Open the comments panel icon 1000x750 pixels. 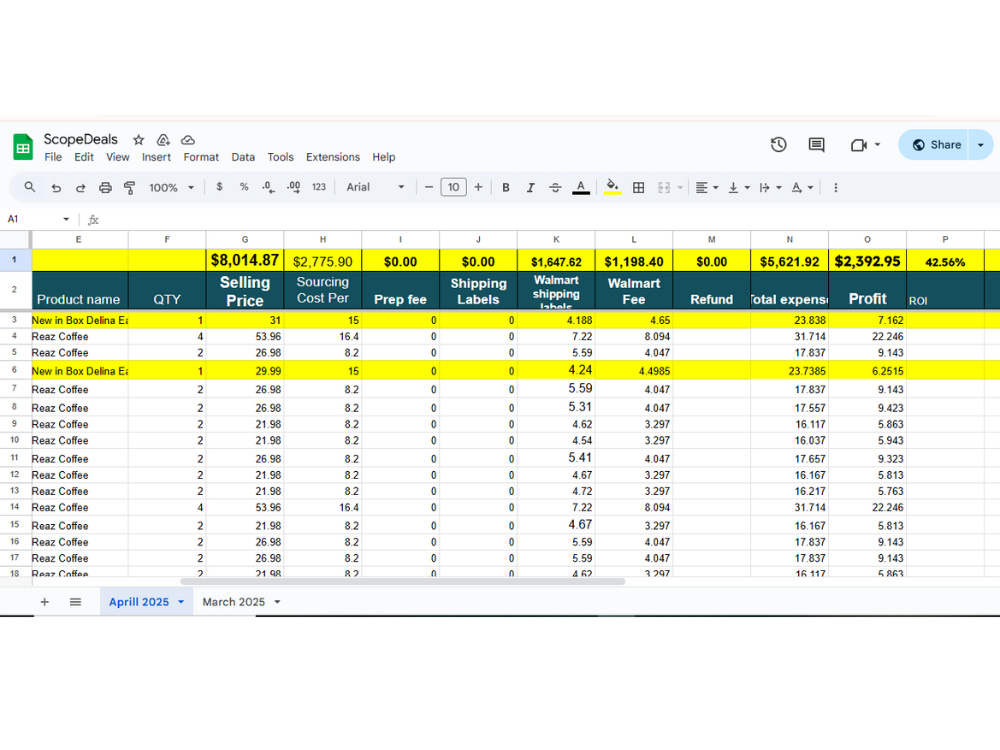click(x=816, y=145)
